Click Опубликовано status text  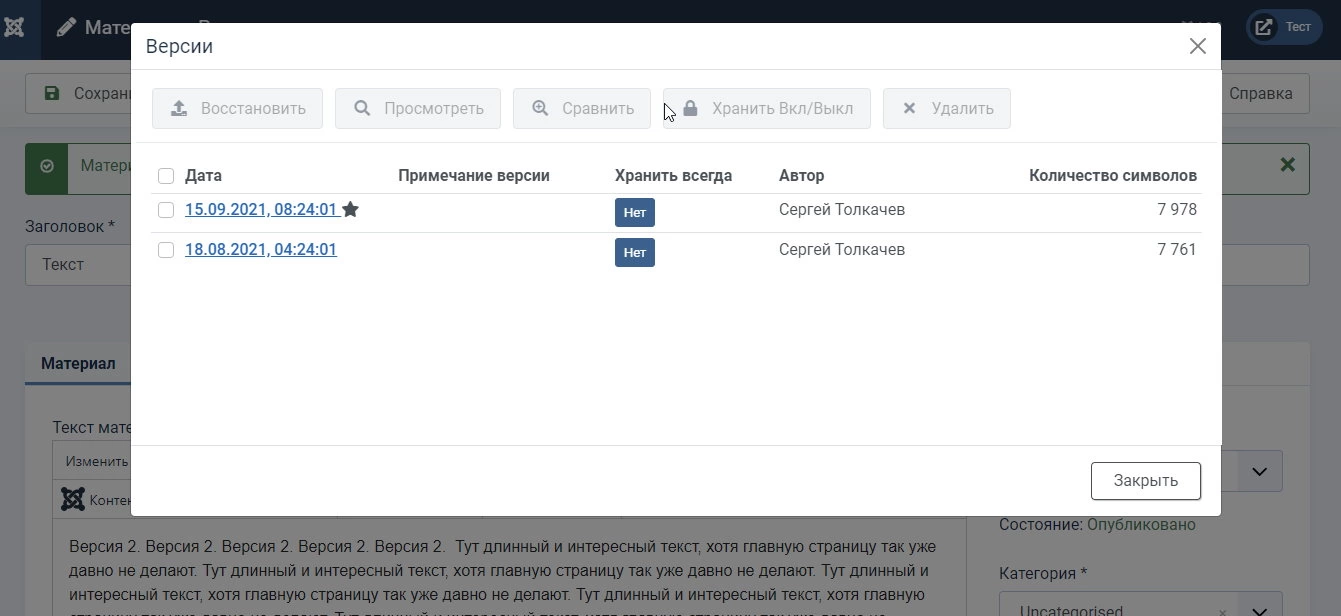(1141, 525)
